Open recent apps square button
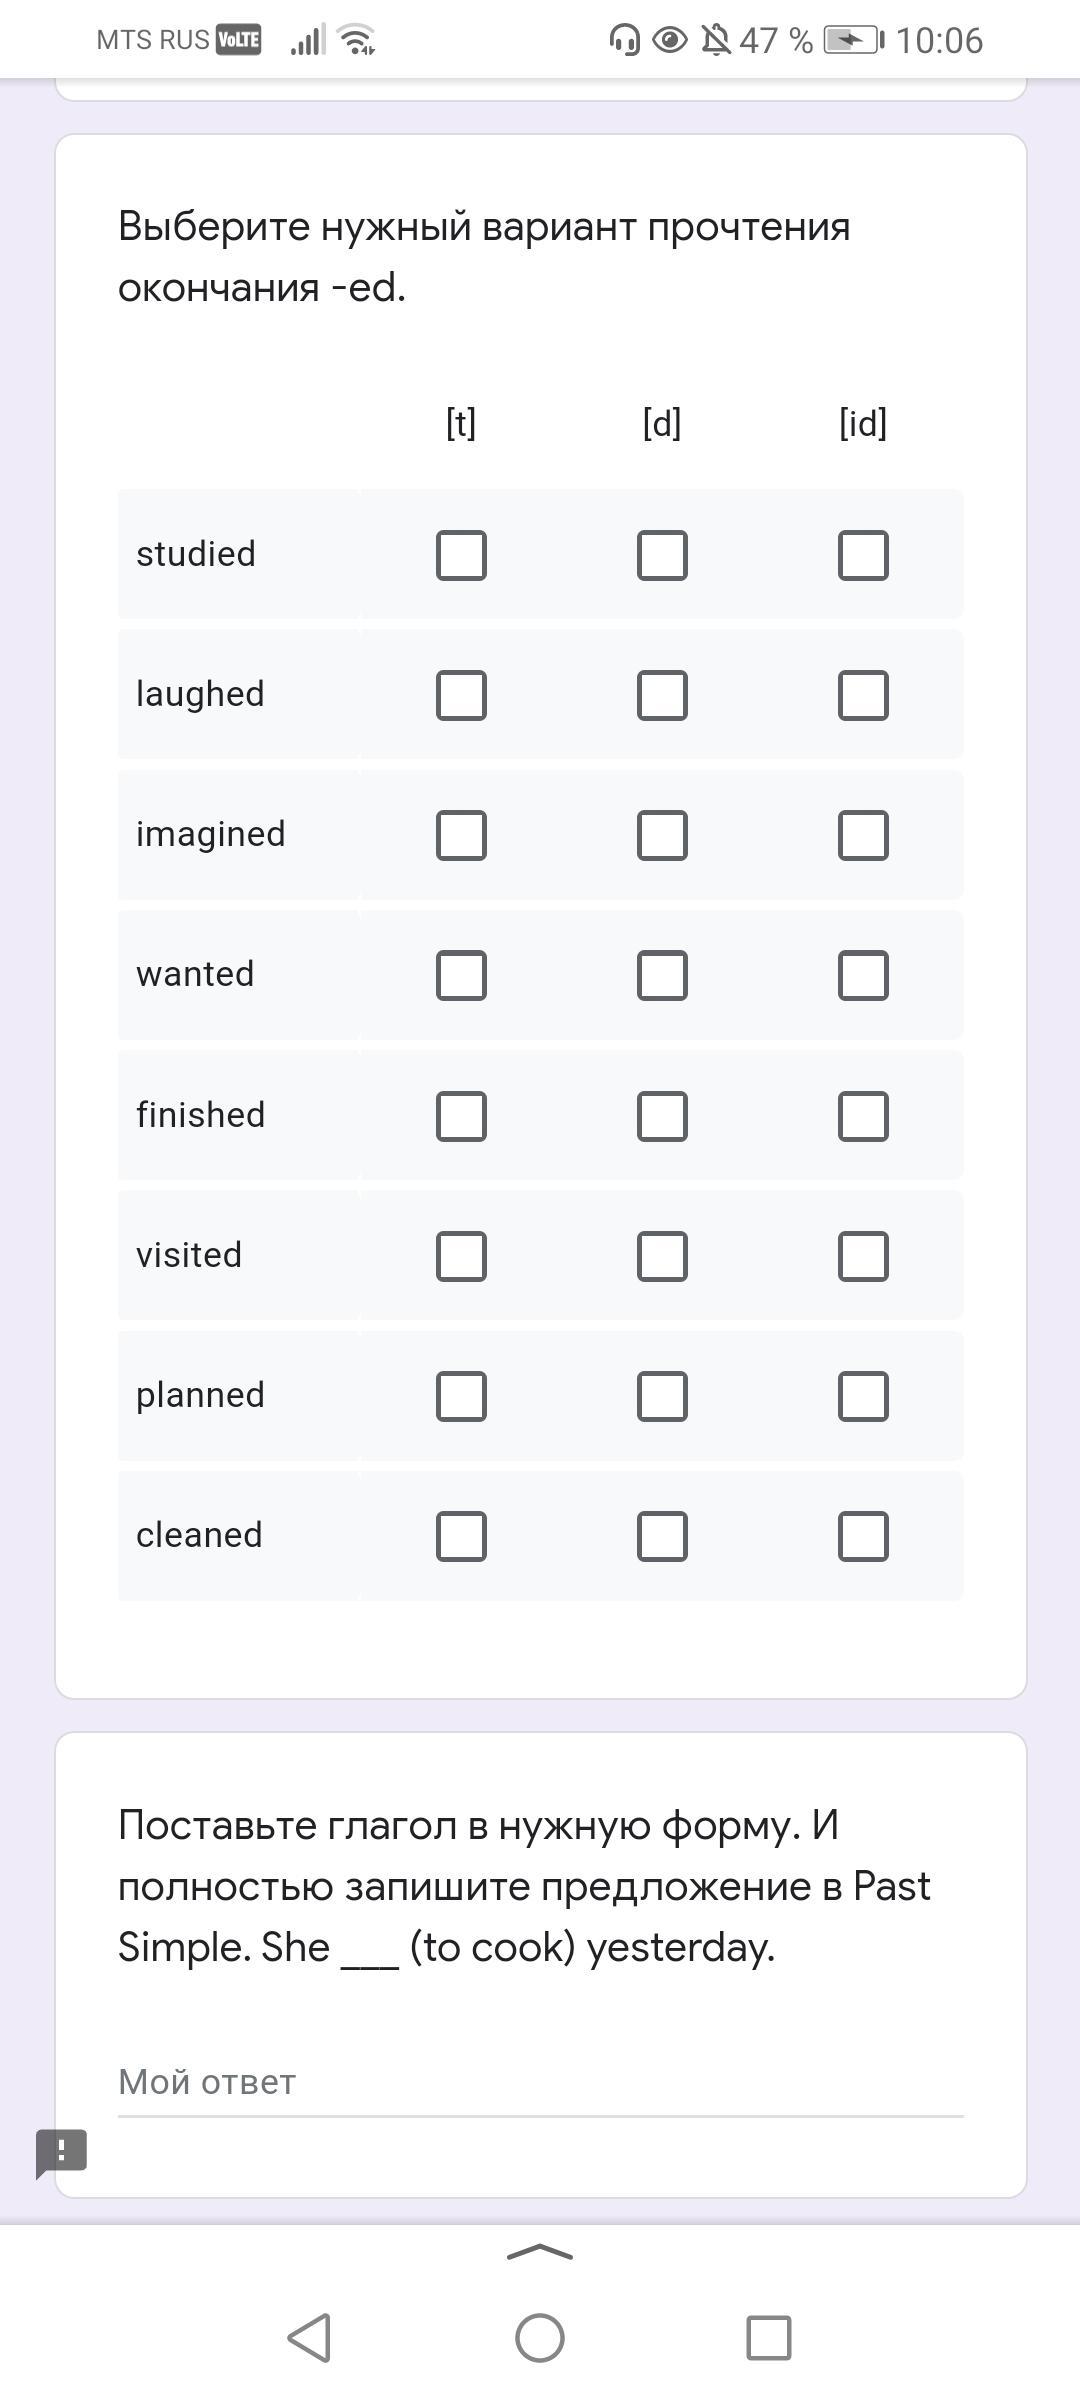1080x2400 pixels. (x=768, y=2338)
